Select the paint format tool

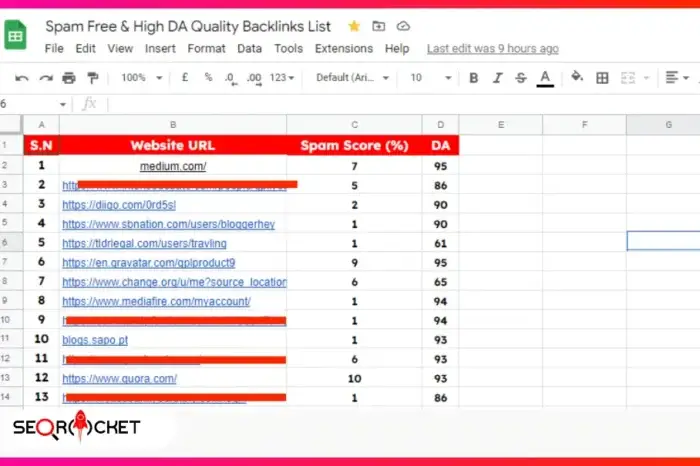(x=93, y=78)
